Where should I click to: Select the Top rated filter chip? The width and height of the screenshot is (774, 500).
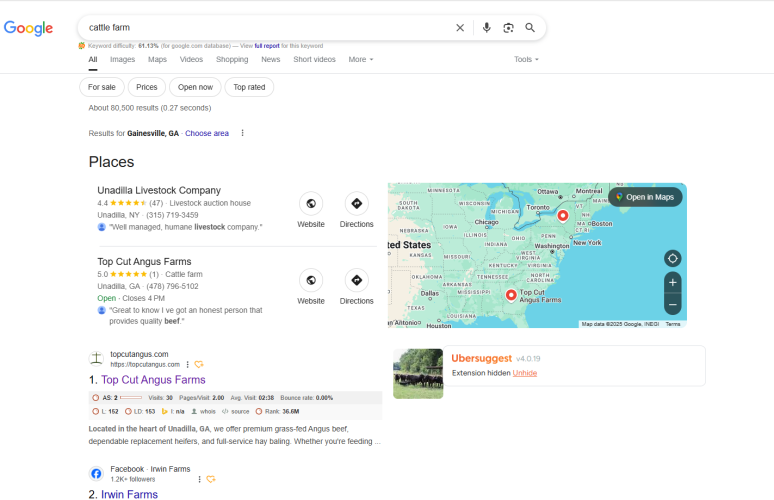249,87
